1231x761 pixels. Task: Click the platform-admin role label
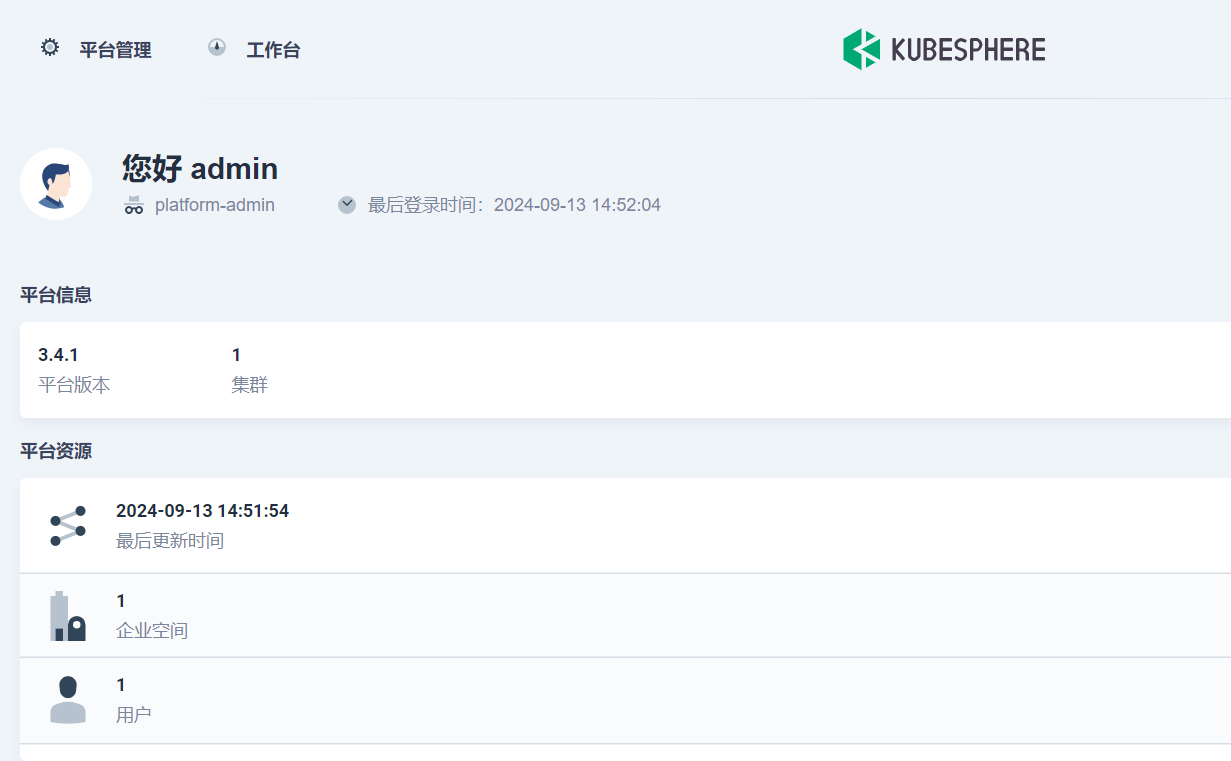tap(215, 205)
